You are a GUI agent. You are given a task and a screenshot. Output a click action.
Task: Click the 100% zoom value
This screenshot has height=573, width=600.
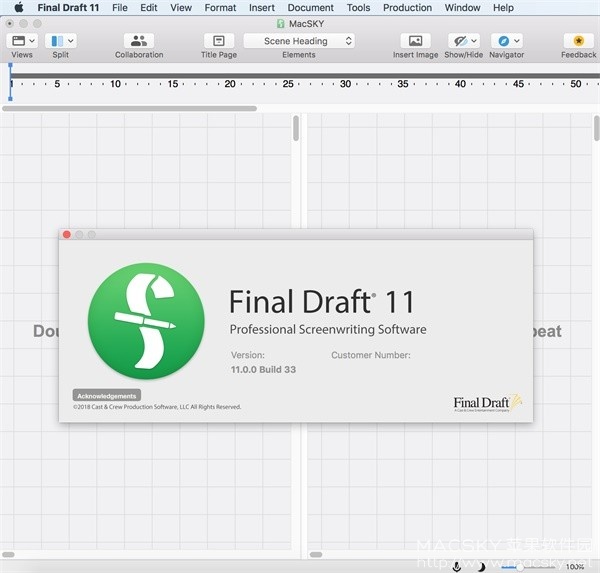[575, 566]
